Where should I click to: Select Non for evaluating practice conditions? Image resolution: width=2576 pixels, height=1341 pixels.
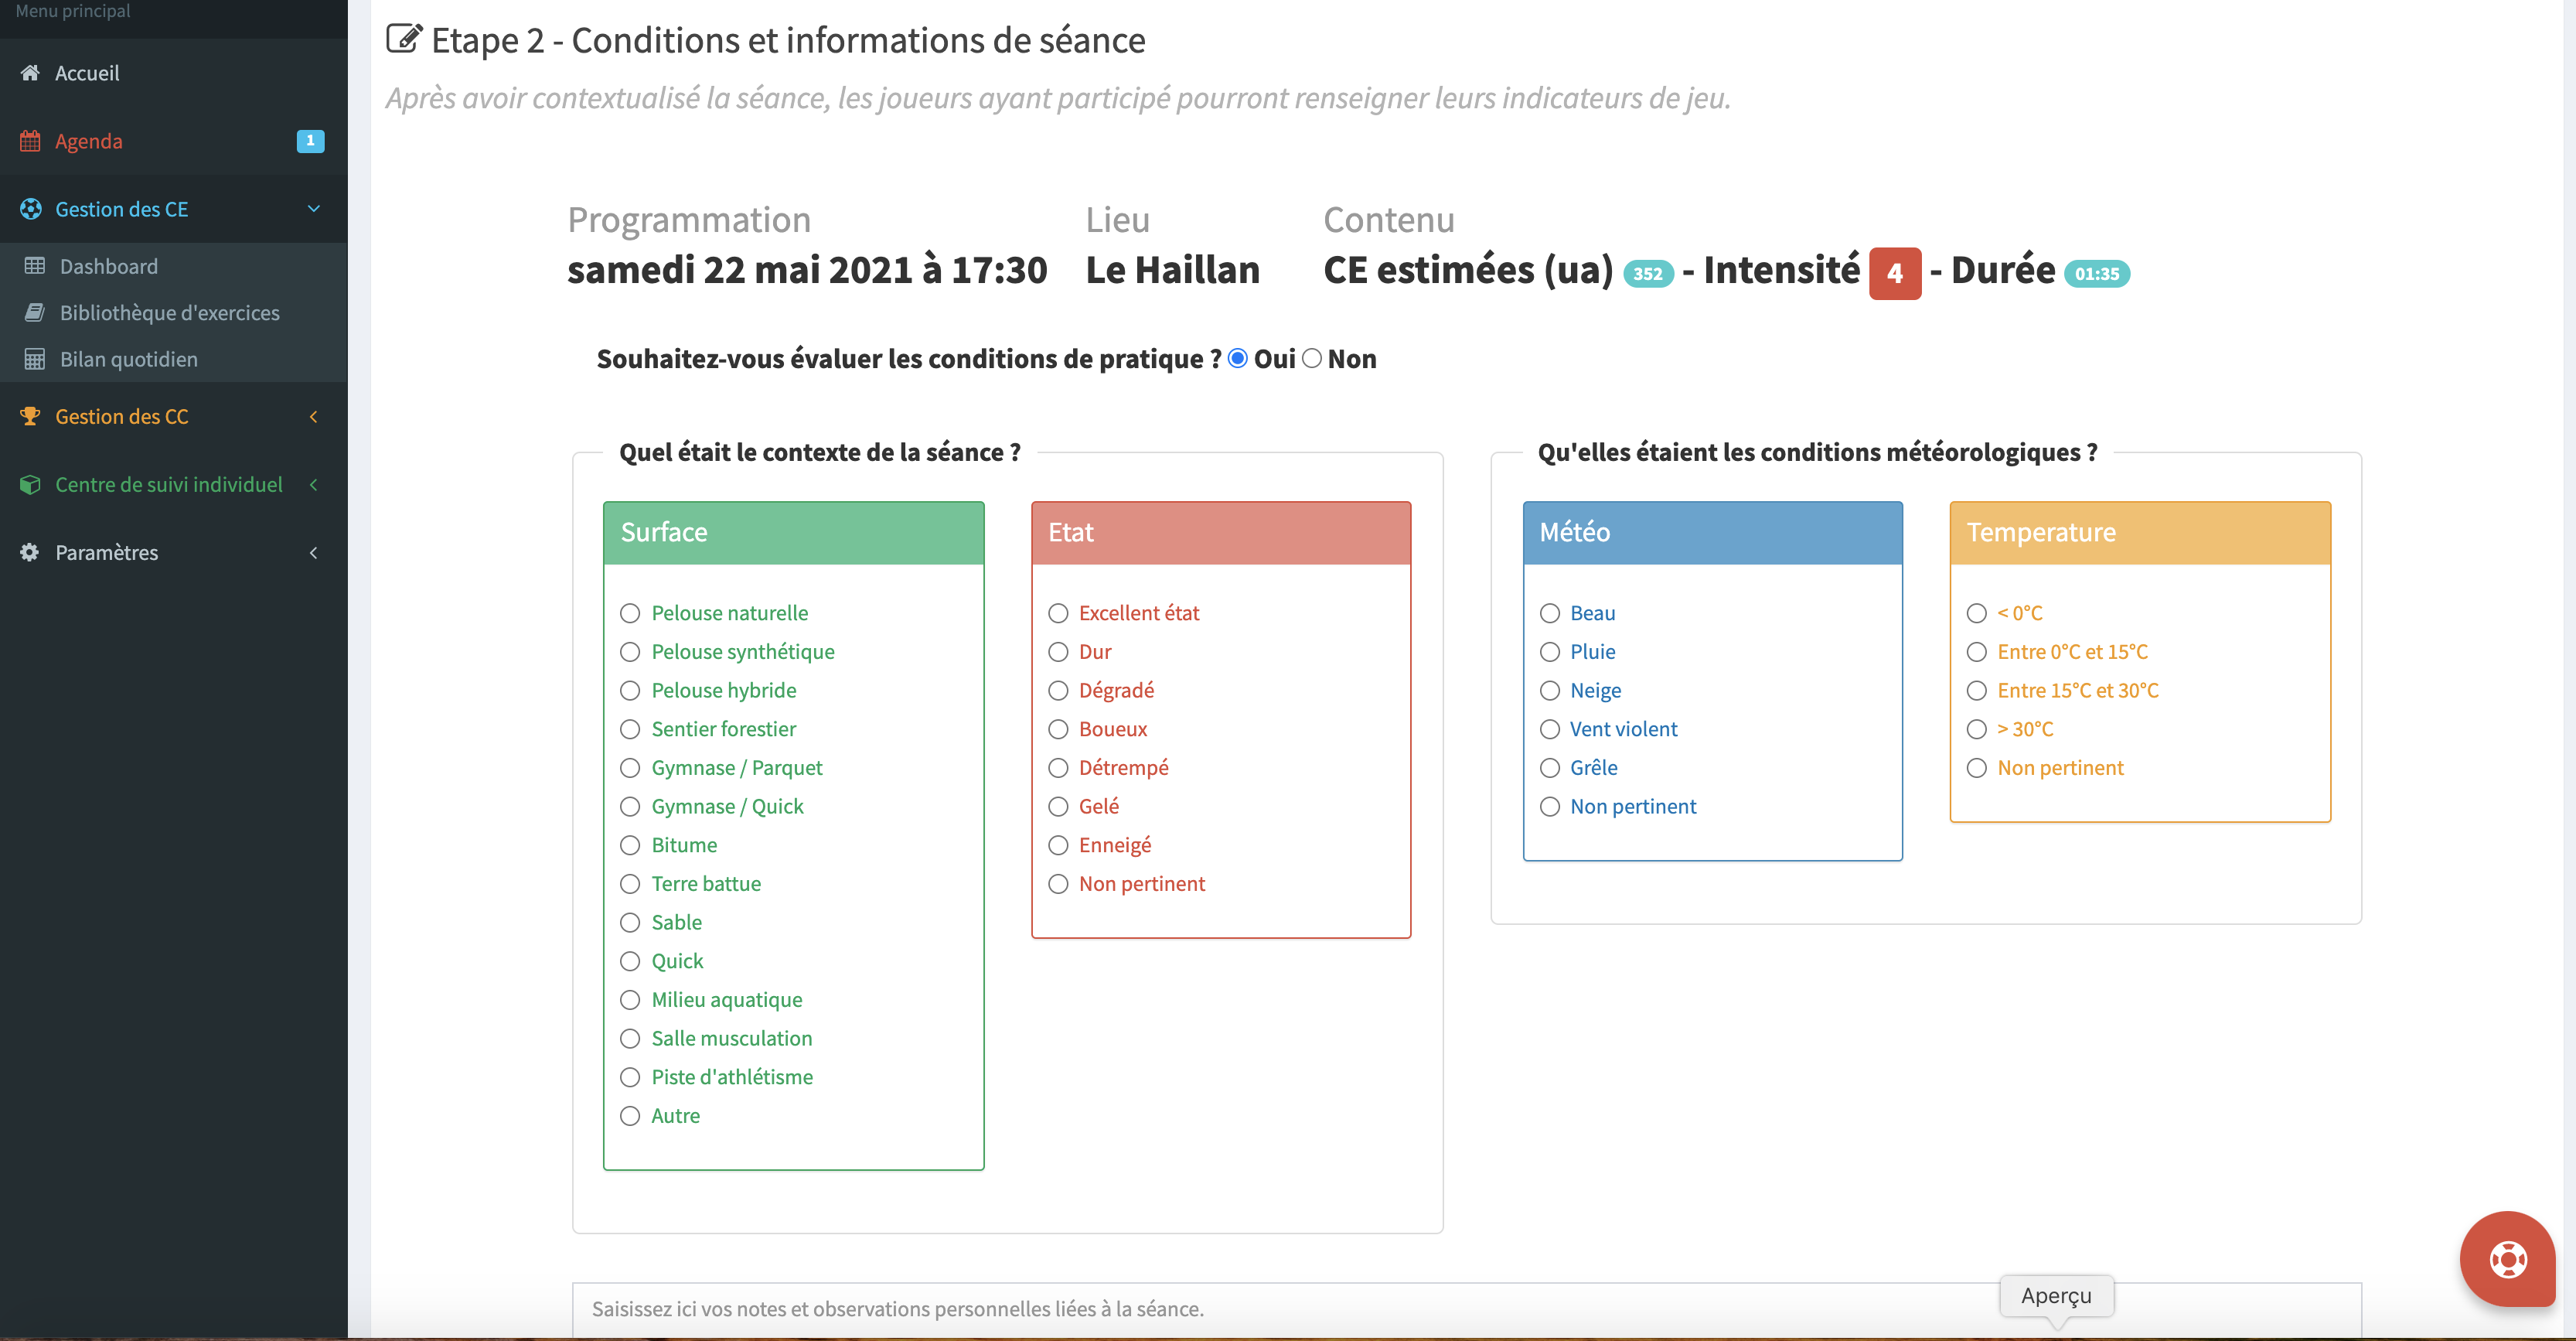click(1312, 358)
